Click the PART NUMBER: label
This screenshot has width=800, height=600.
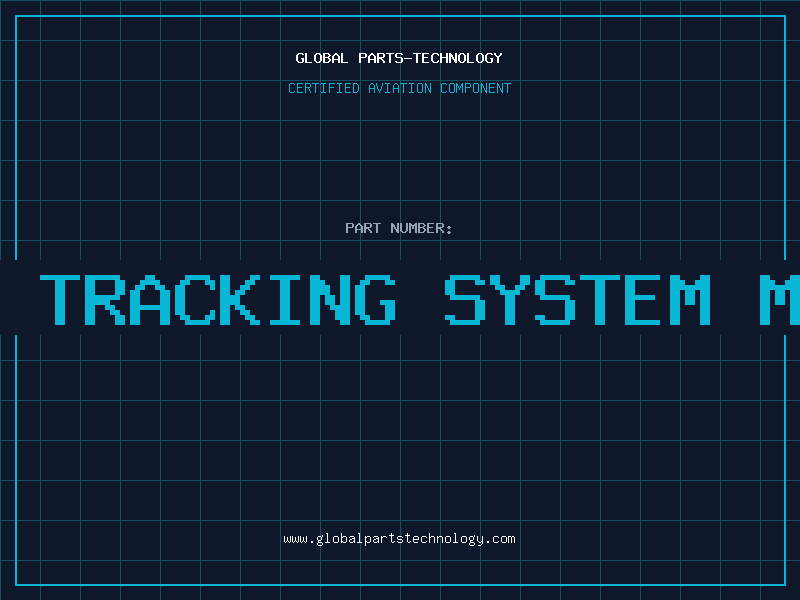tap(399, 228)
